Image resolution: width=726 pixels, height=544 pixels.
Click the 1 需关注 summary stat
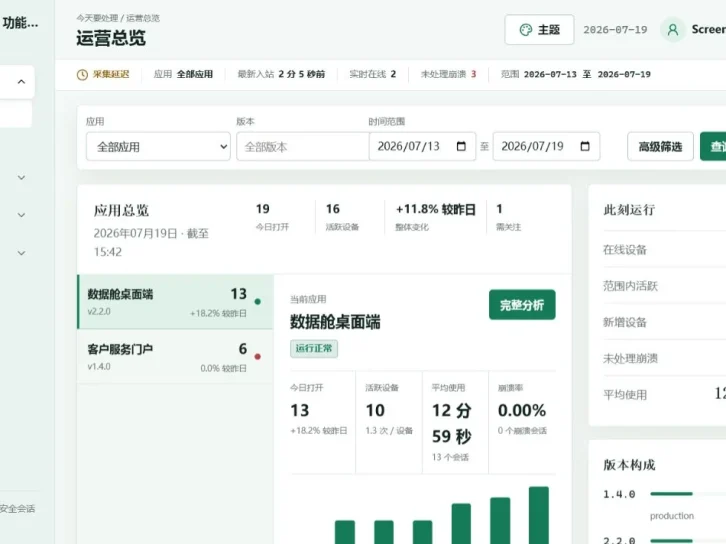508,218
